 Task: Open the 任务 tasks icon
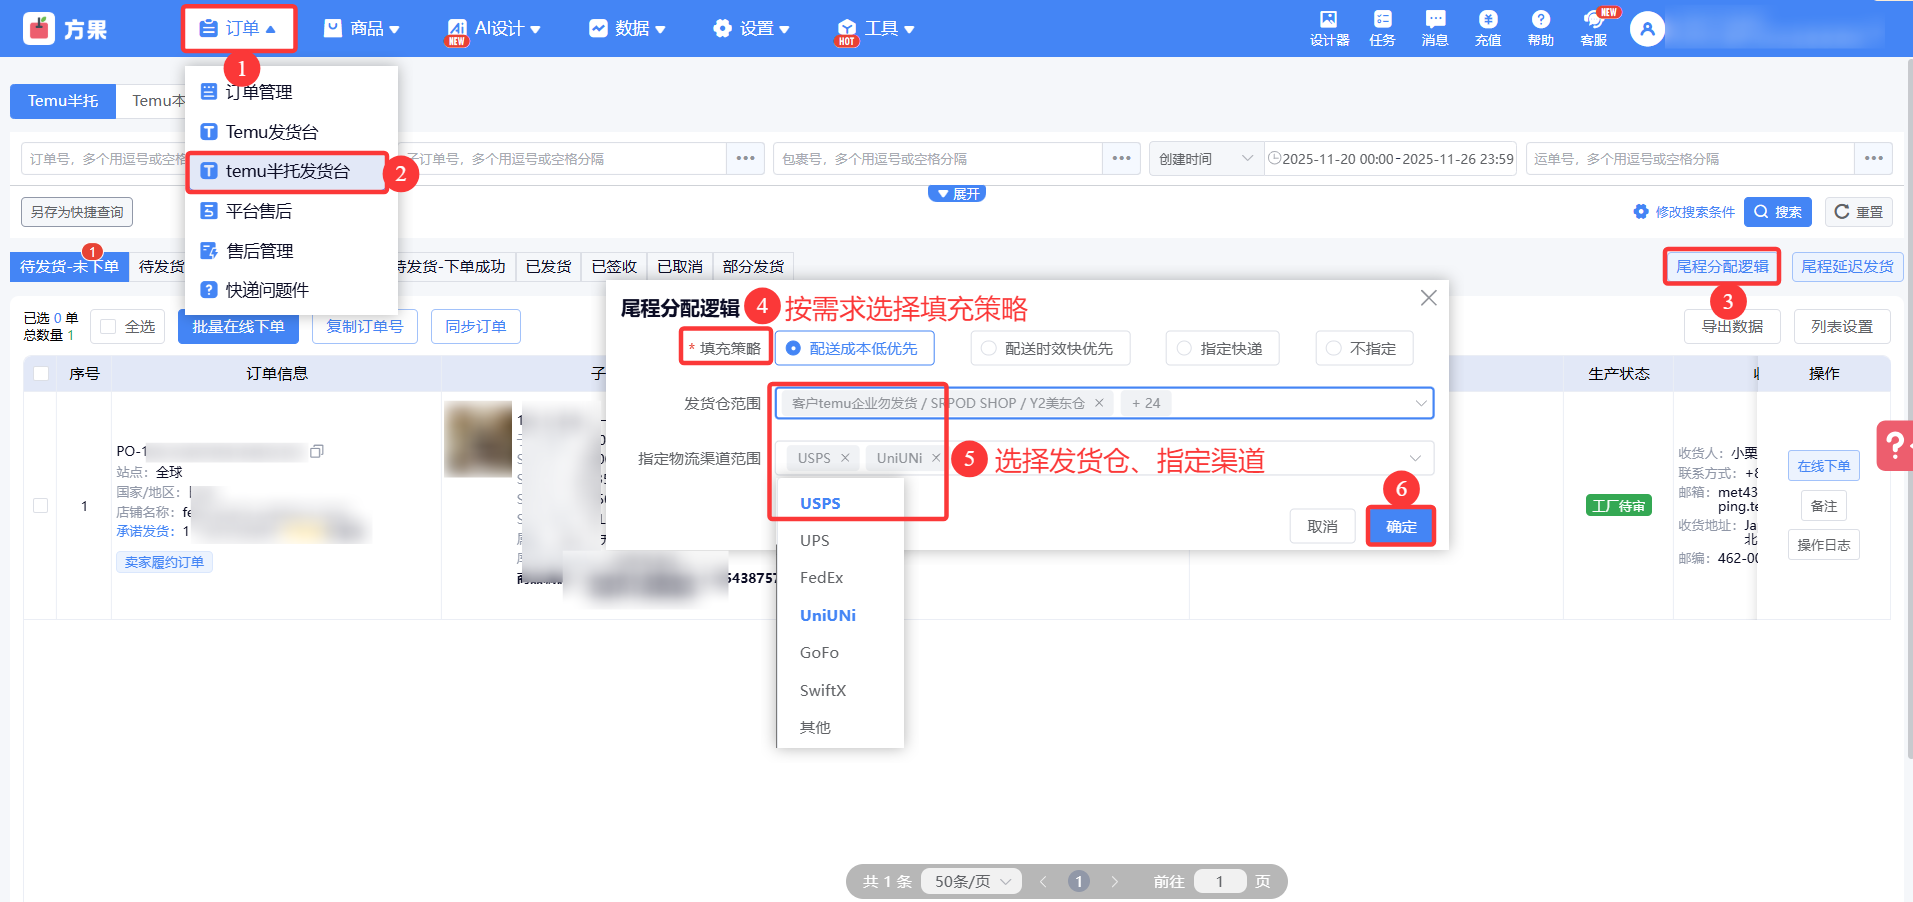pyautogui.click(x=1382, y=27)
